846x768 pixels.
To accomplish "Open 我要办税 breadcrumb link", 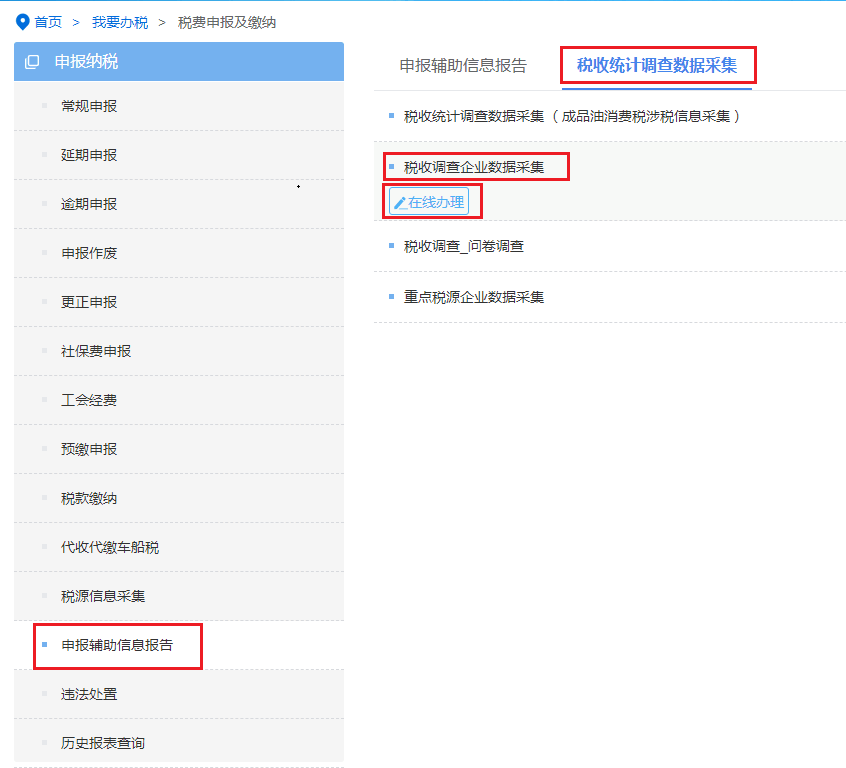I will [x=120, y=22].
